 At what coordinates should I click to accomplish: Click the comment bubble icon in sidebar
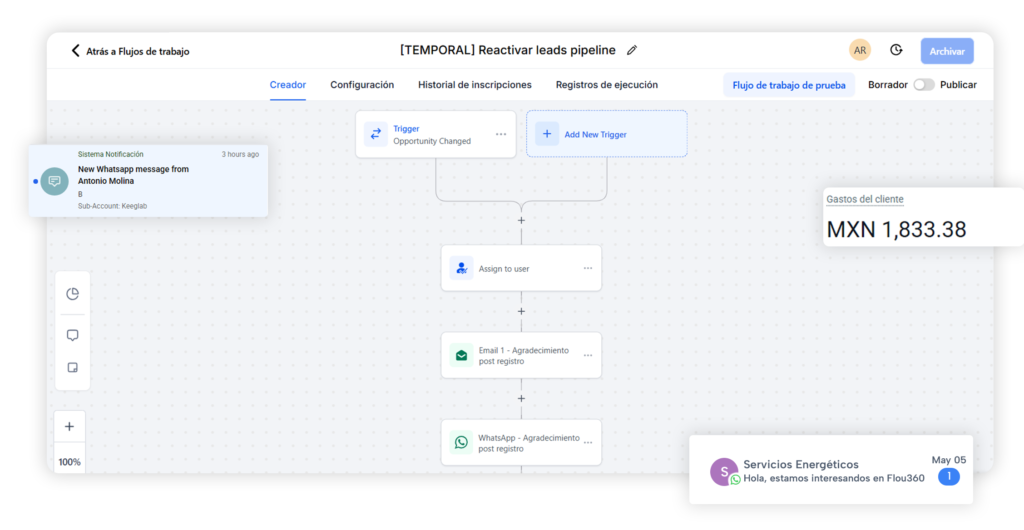point(72,335)
